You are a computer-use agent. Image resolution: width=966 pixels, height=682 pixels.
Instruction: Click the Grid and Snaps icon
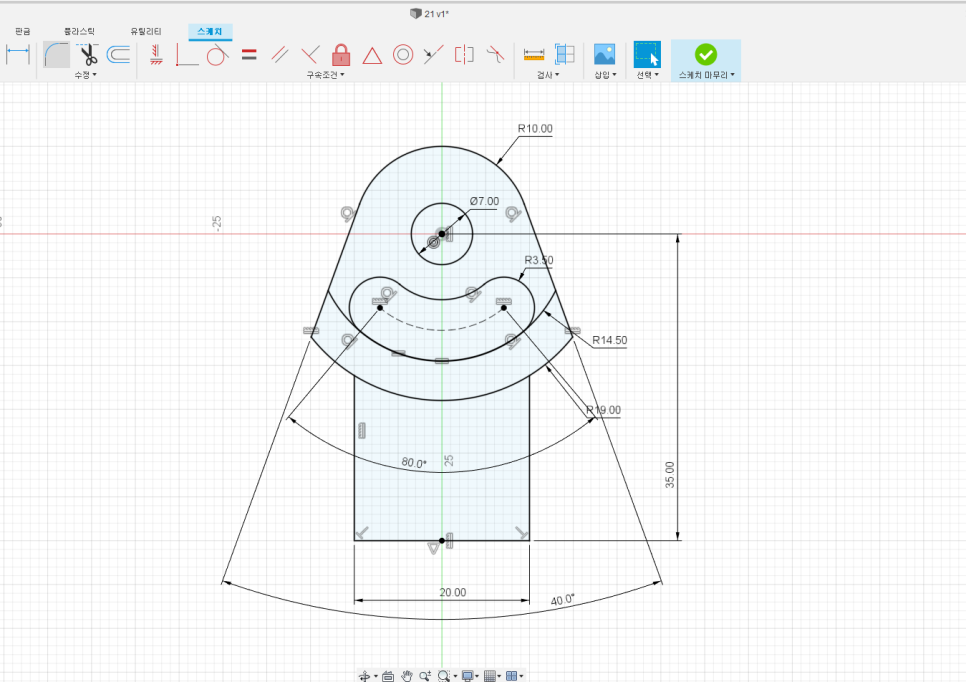(490, 676)
